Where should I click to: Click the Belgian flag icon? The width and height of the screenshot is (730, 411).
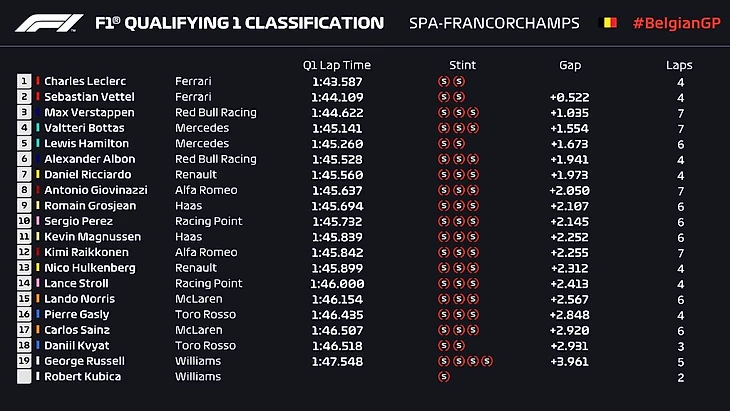[607, 23]
